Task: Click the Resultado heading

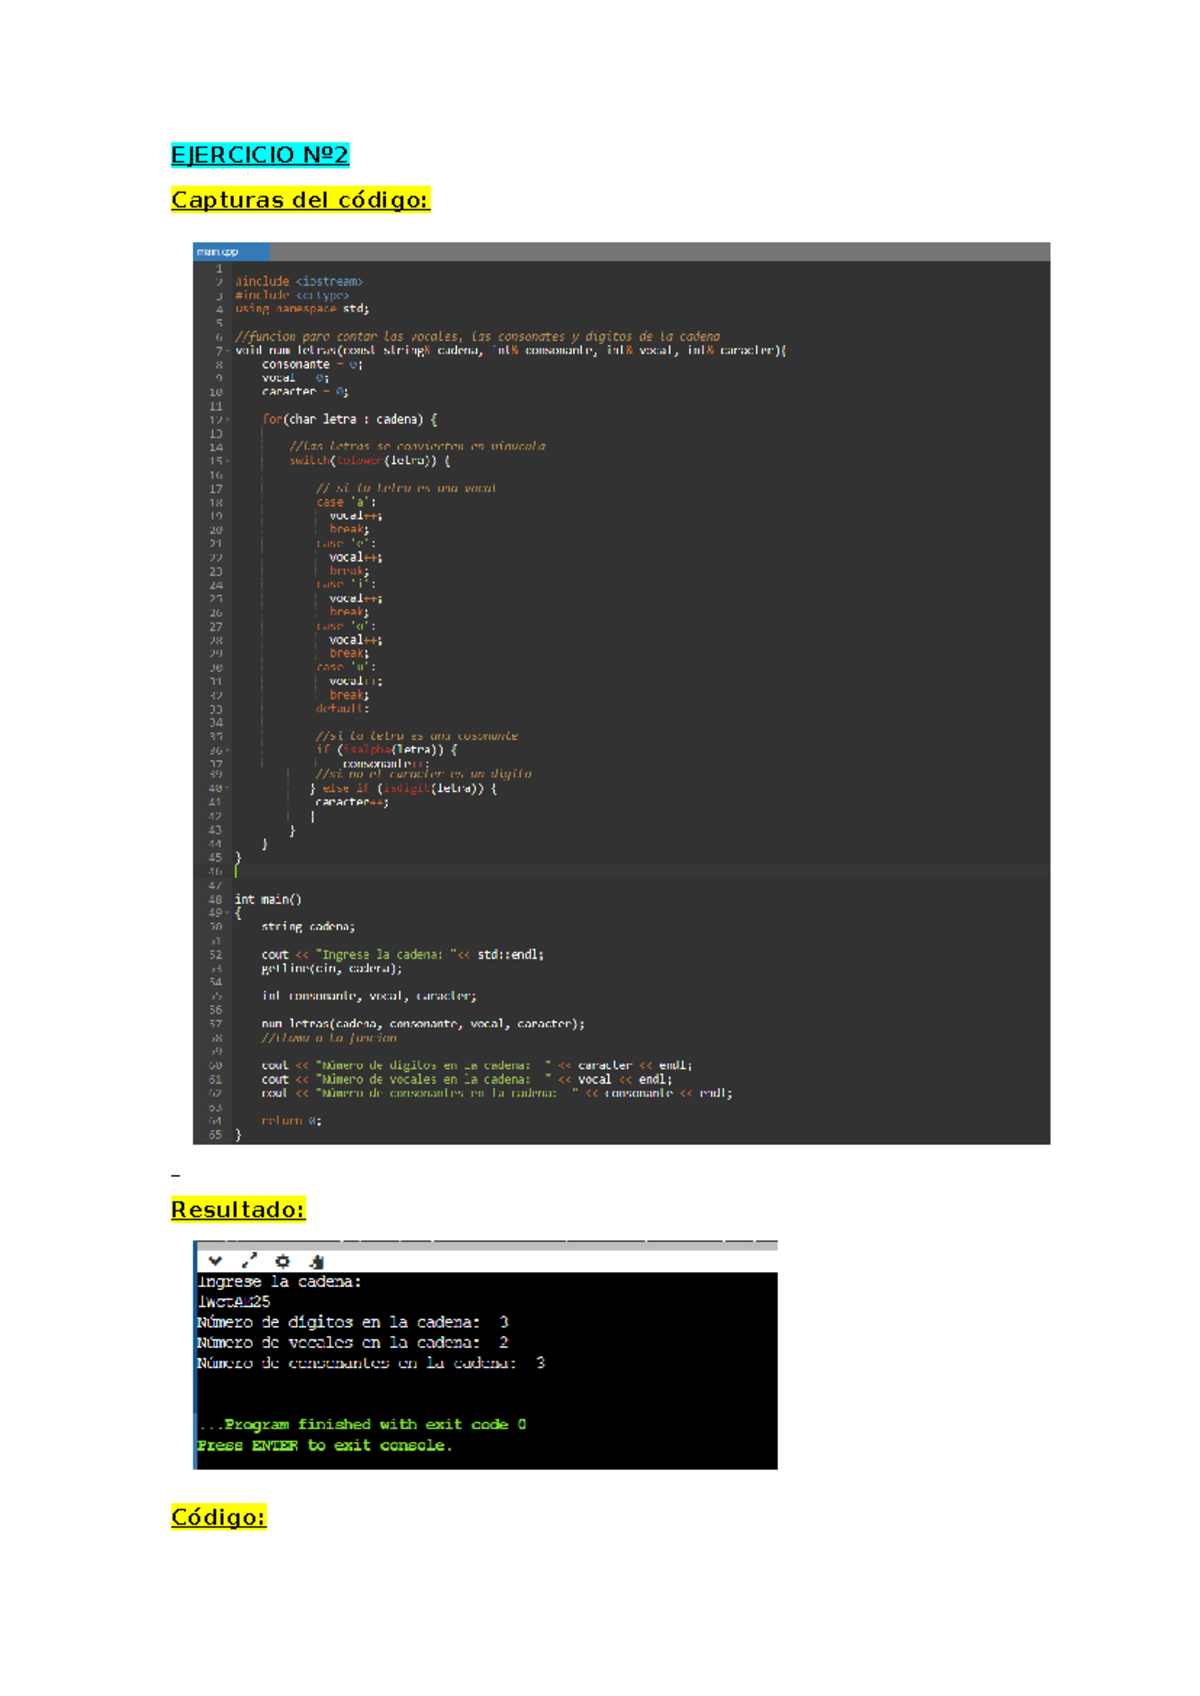Action: [x=238, y=1210]
